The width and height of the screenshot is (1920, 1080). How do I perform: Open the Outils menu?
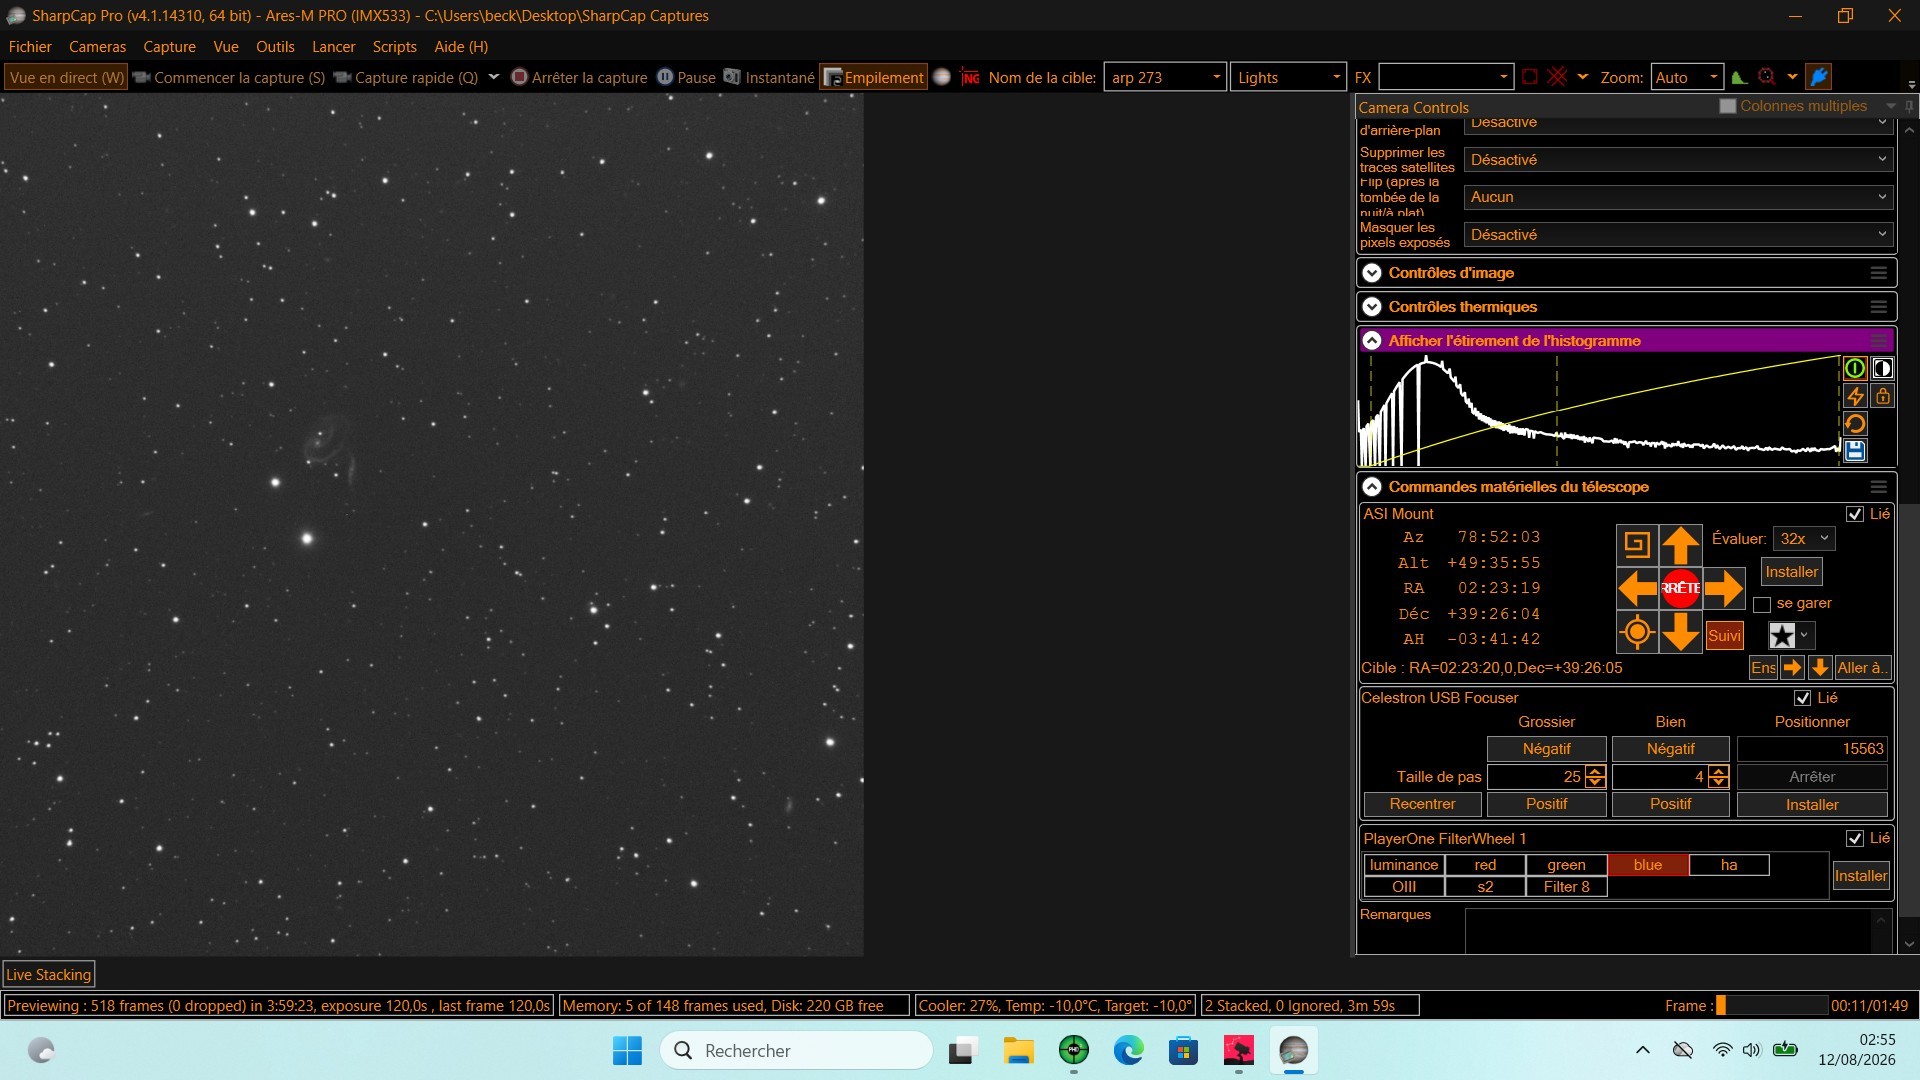tap(275, 47)
